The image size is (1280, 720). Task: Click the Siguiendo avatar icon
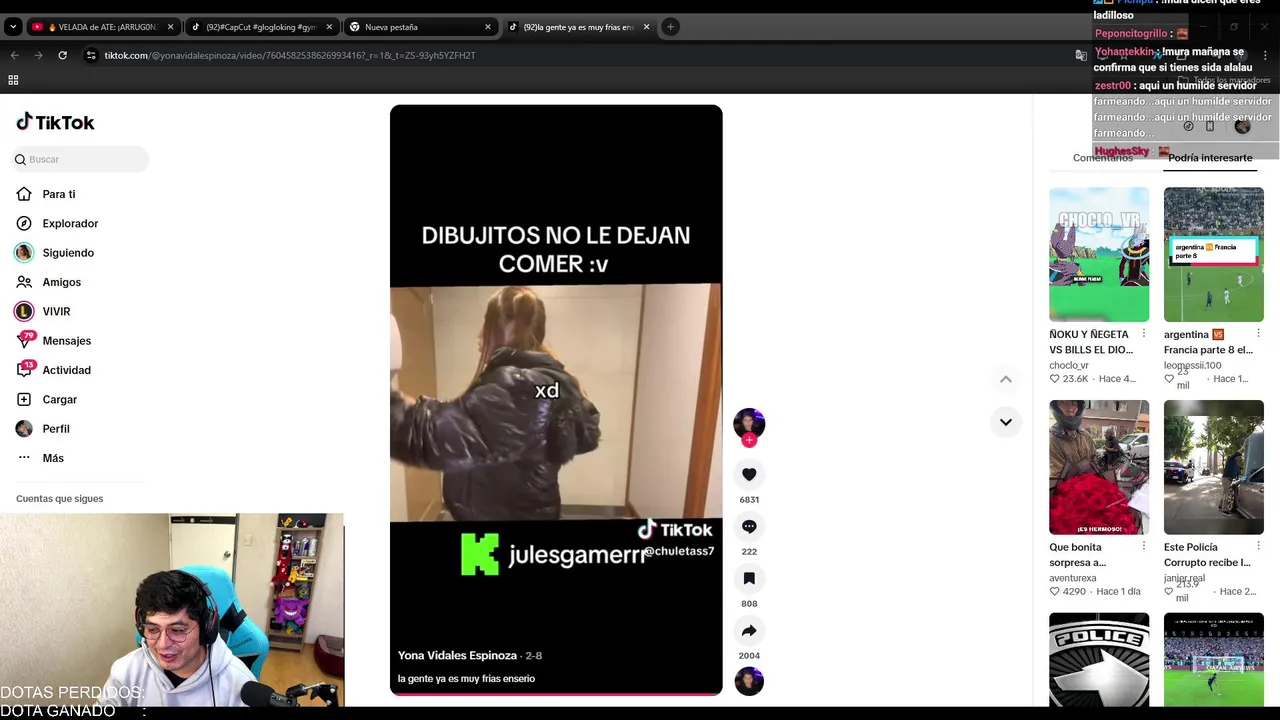click(x=24, y=253)
